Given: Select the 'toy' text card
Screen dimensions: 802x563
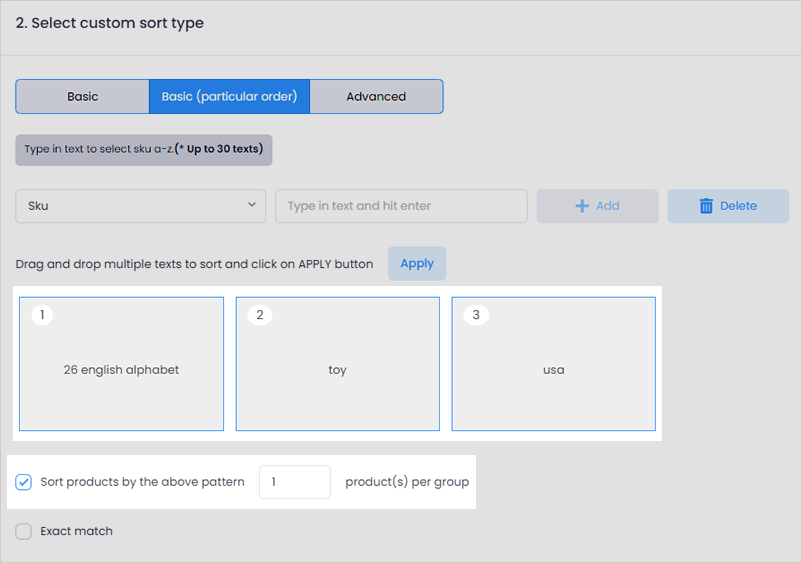Looking at the screenshot, I should click(x=338, y=364).
